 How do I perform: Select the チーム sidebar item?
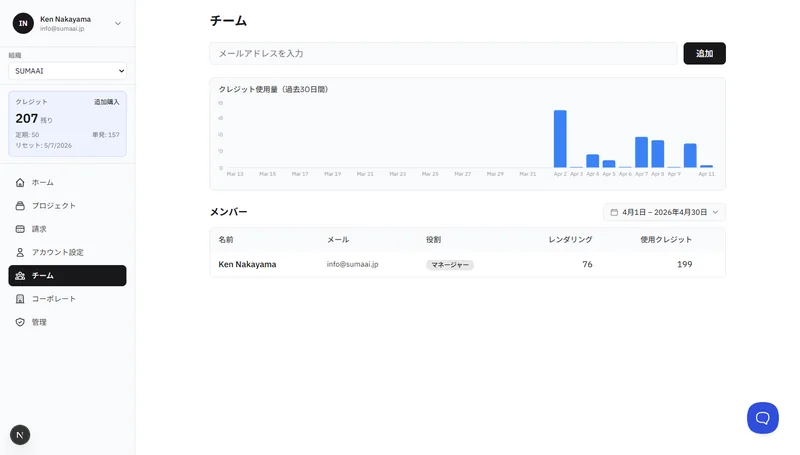[67, 275]
